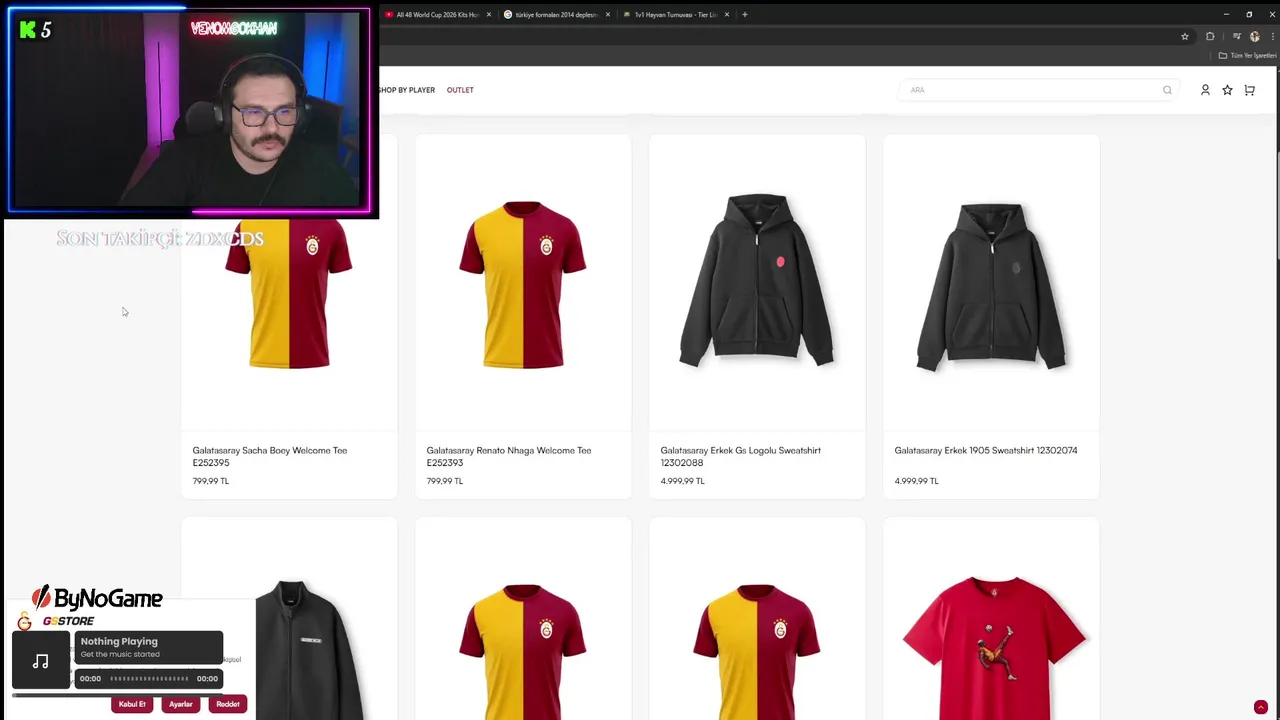Open the favorites star icon in store header

[1227, 90]
